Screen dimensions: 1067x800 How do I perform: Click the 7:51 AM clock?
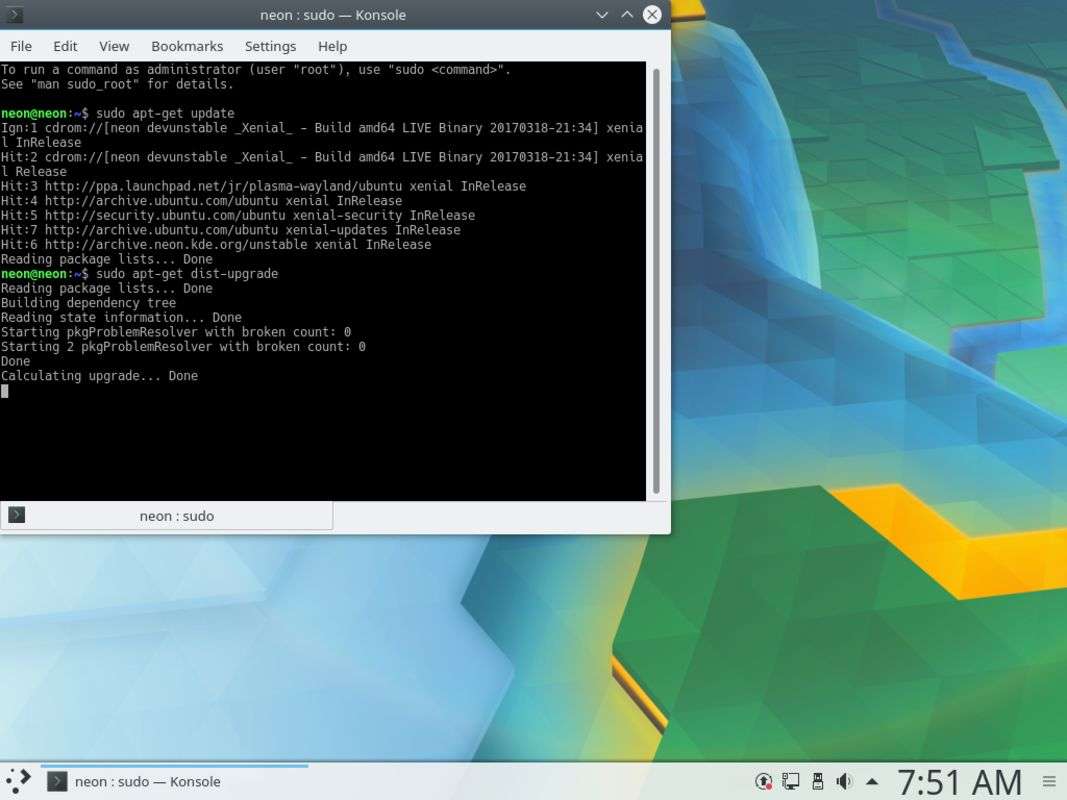pos(959,781)
